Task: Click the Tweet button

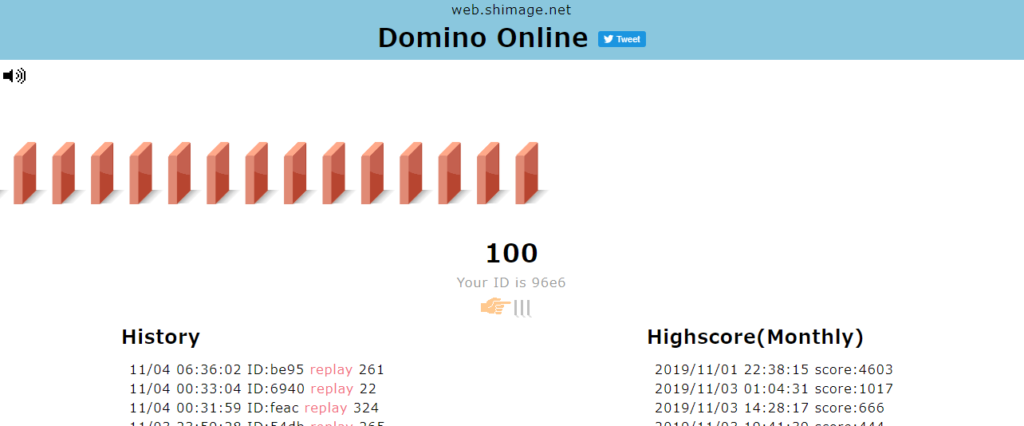Action: coord(621,39)
